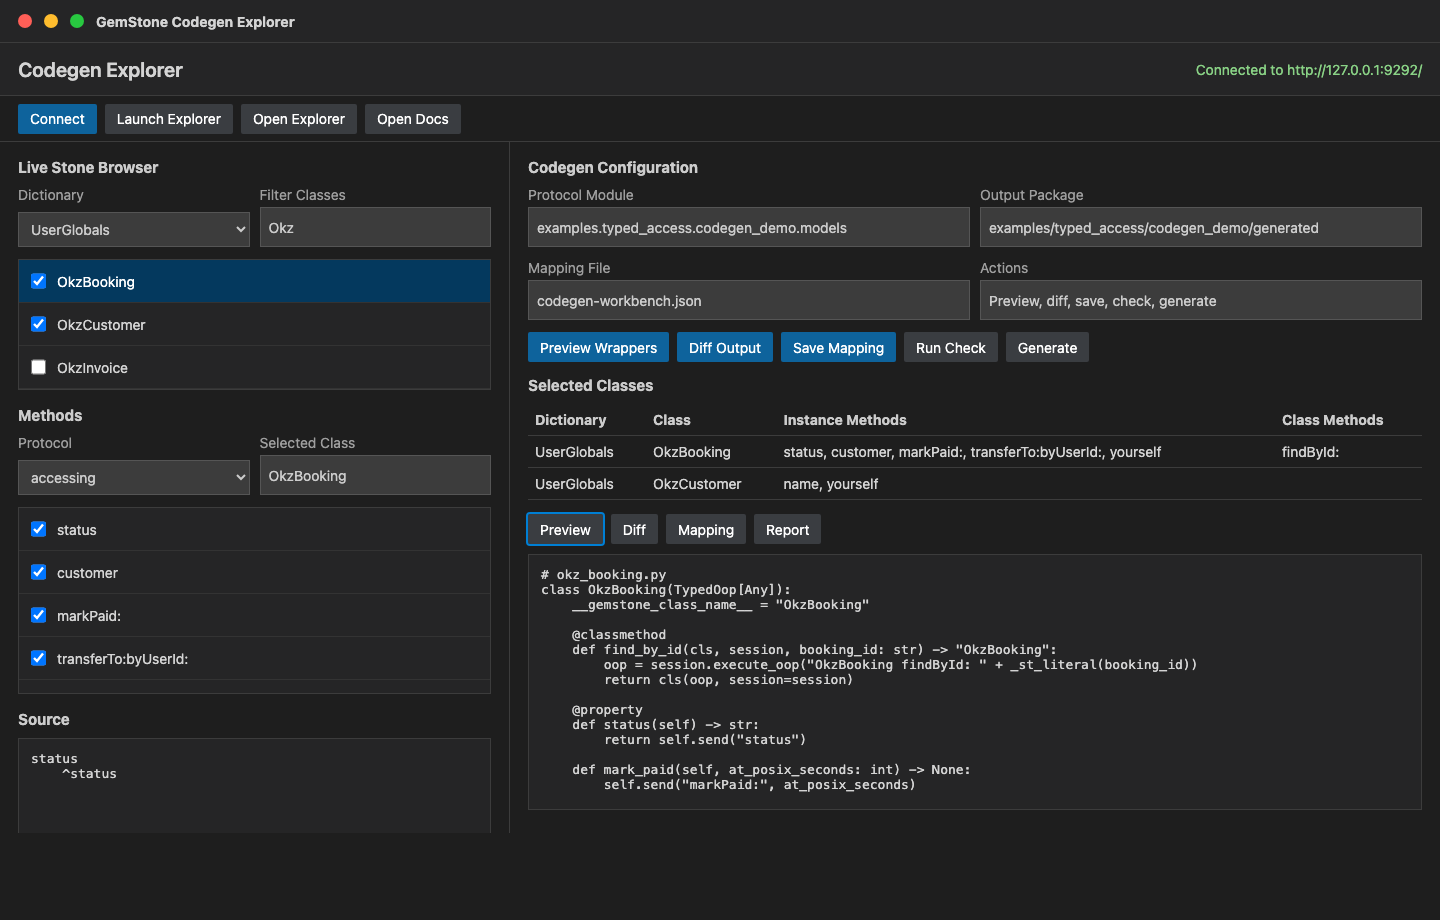Click the Dictionary column header in table
The width and height of the screenshot is (1440, 920).
[x=571, y=420]
